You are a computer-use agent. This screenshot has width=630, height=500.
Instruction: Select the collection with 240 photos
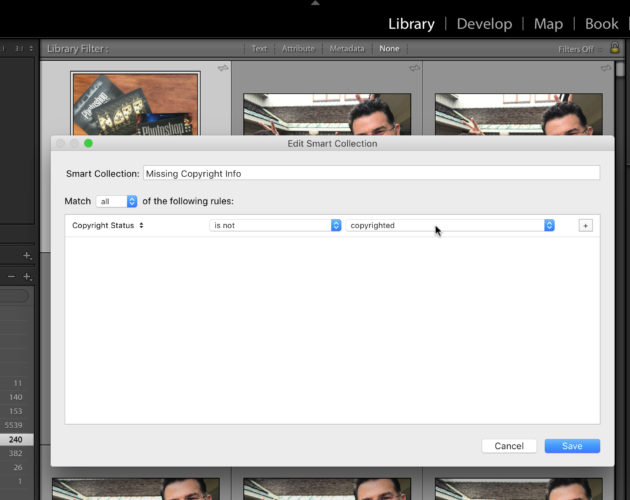[17, 439]
